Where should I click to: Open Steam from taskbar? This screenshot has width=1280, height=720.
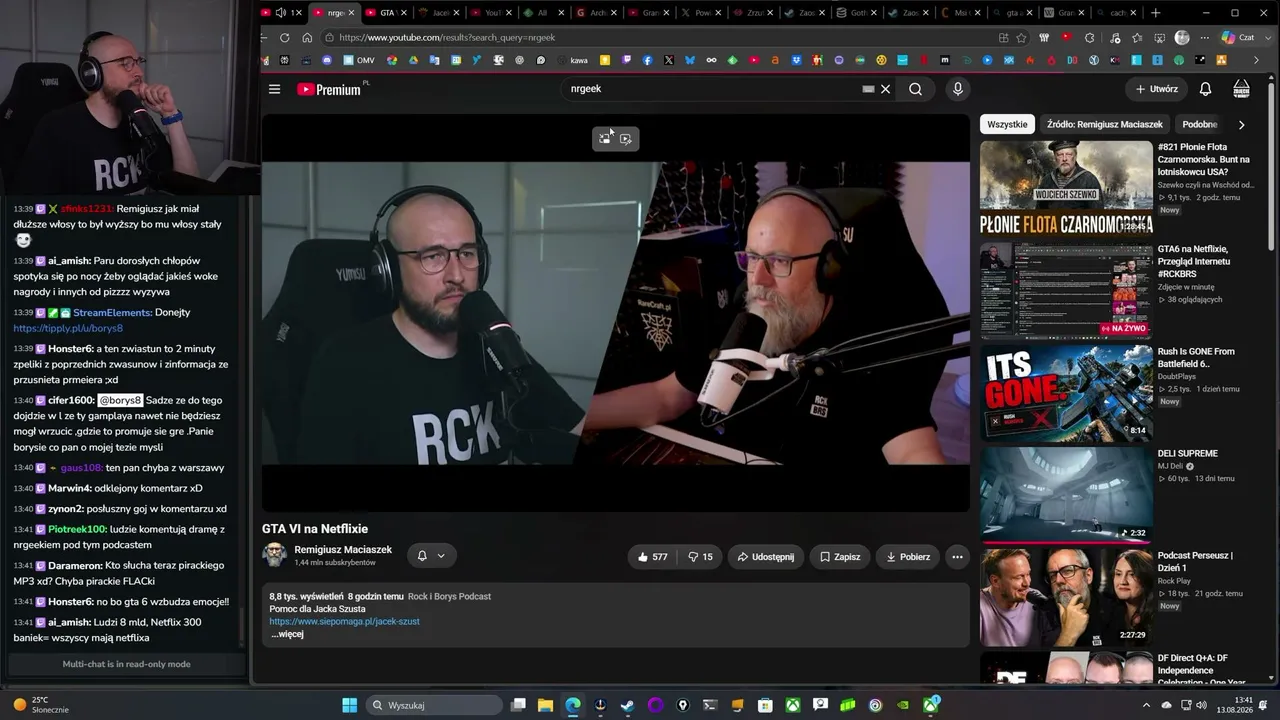[x=627, y=705]
